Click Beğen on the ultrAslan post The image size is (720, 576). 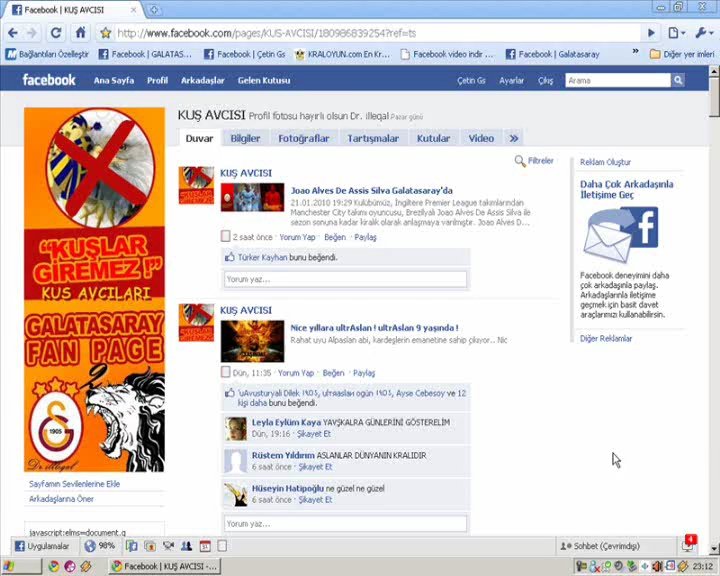(x=333, y=373)
